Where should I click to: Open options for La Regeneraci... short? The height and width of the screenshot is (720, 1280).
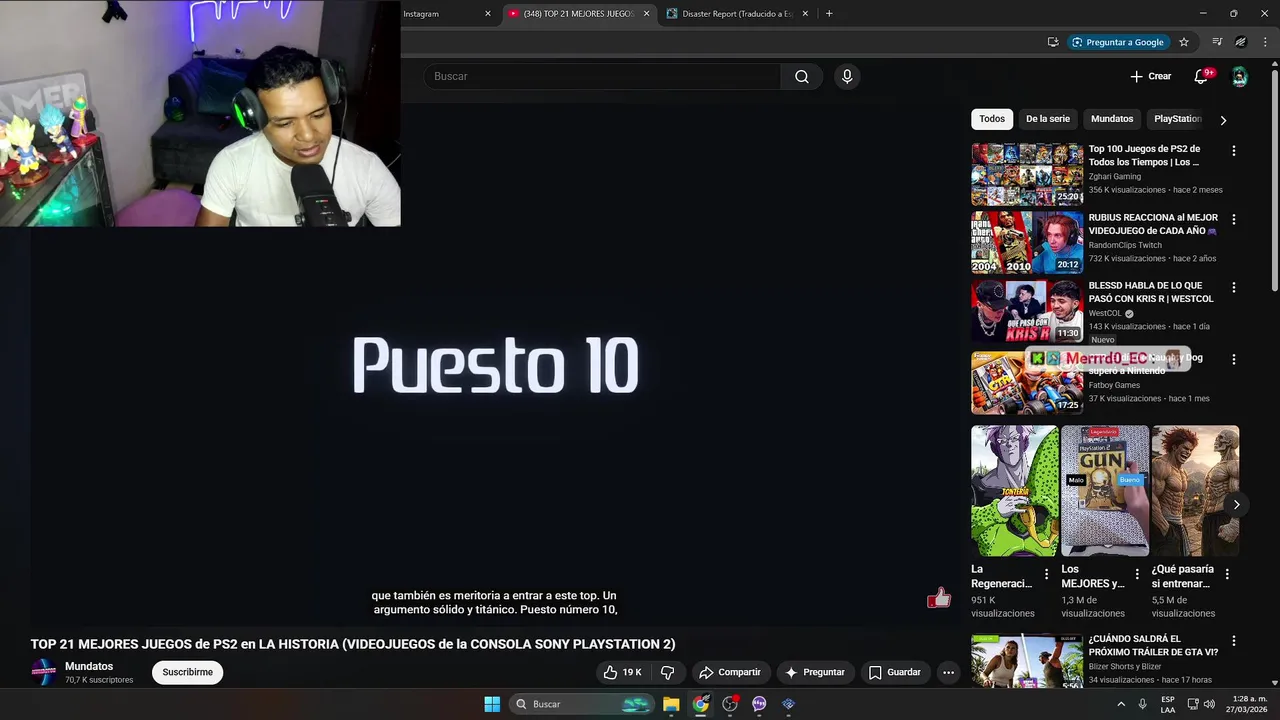1047,574
